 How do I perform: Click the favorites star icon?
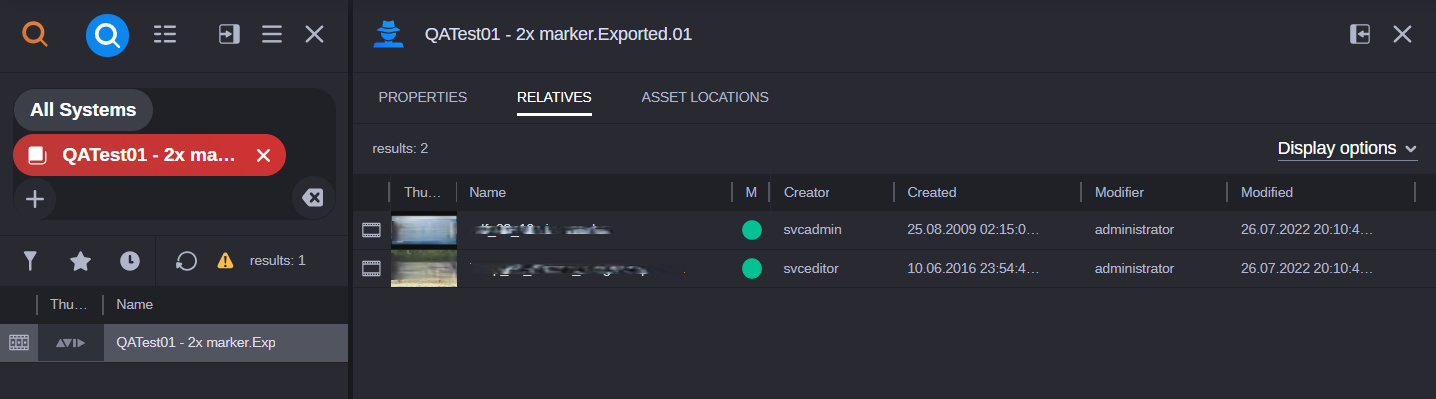click(80, 261)
